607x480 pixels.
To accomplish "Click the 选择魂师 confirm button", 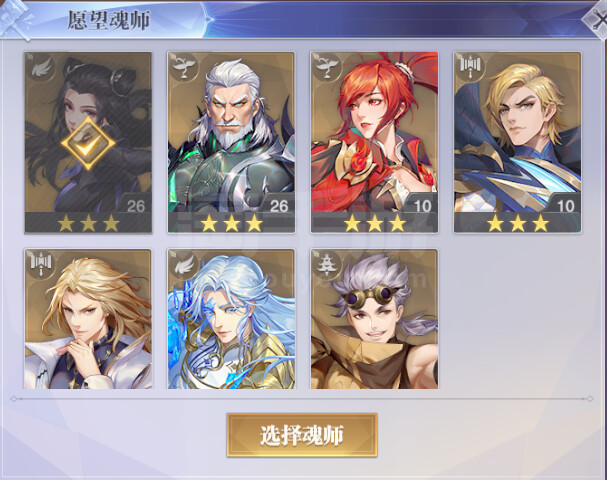I will point(302,435).
